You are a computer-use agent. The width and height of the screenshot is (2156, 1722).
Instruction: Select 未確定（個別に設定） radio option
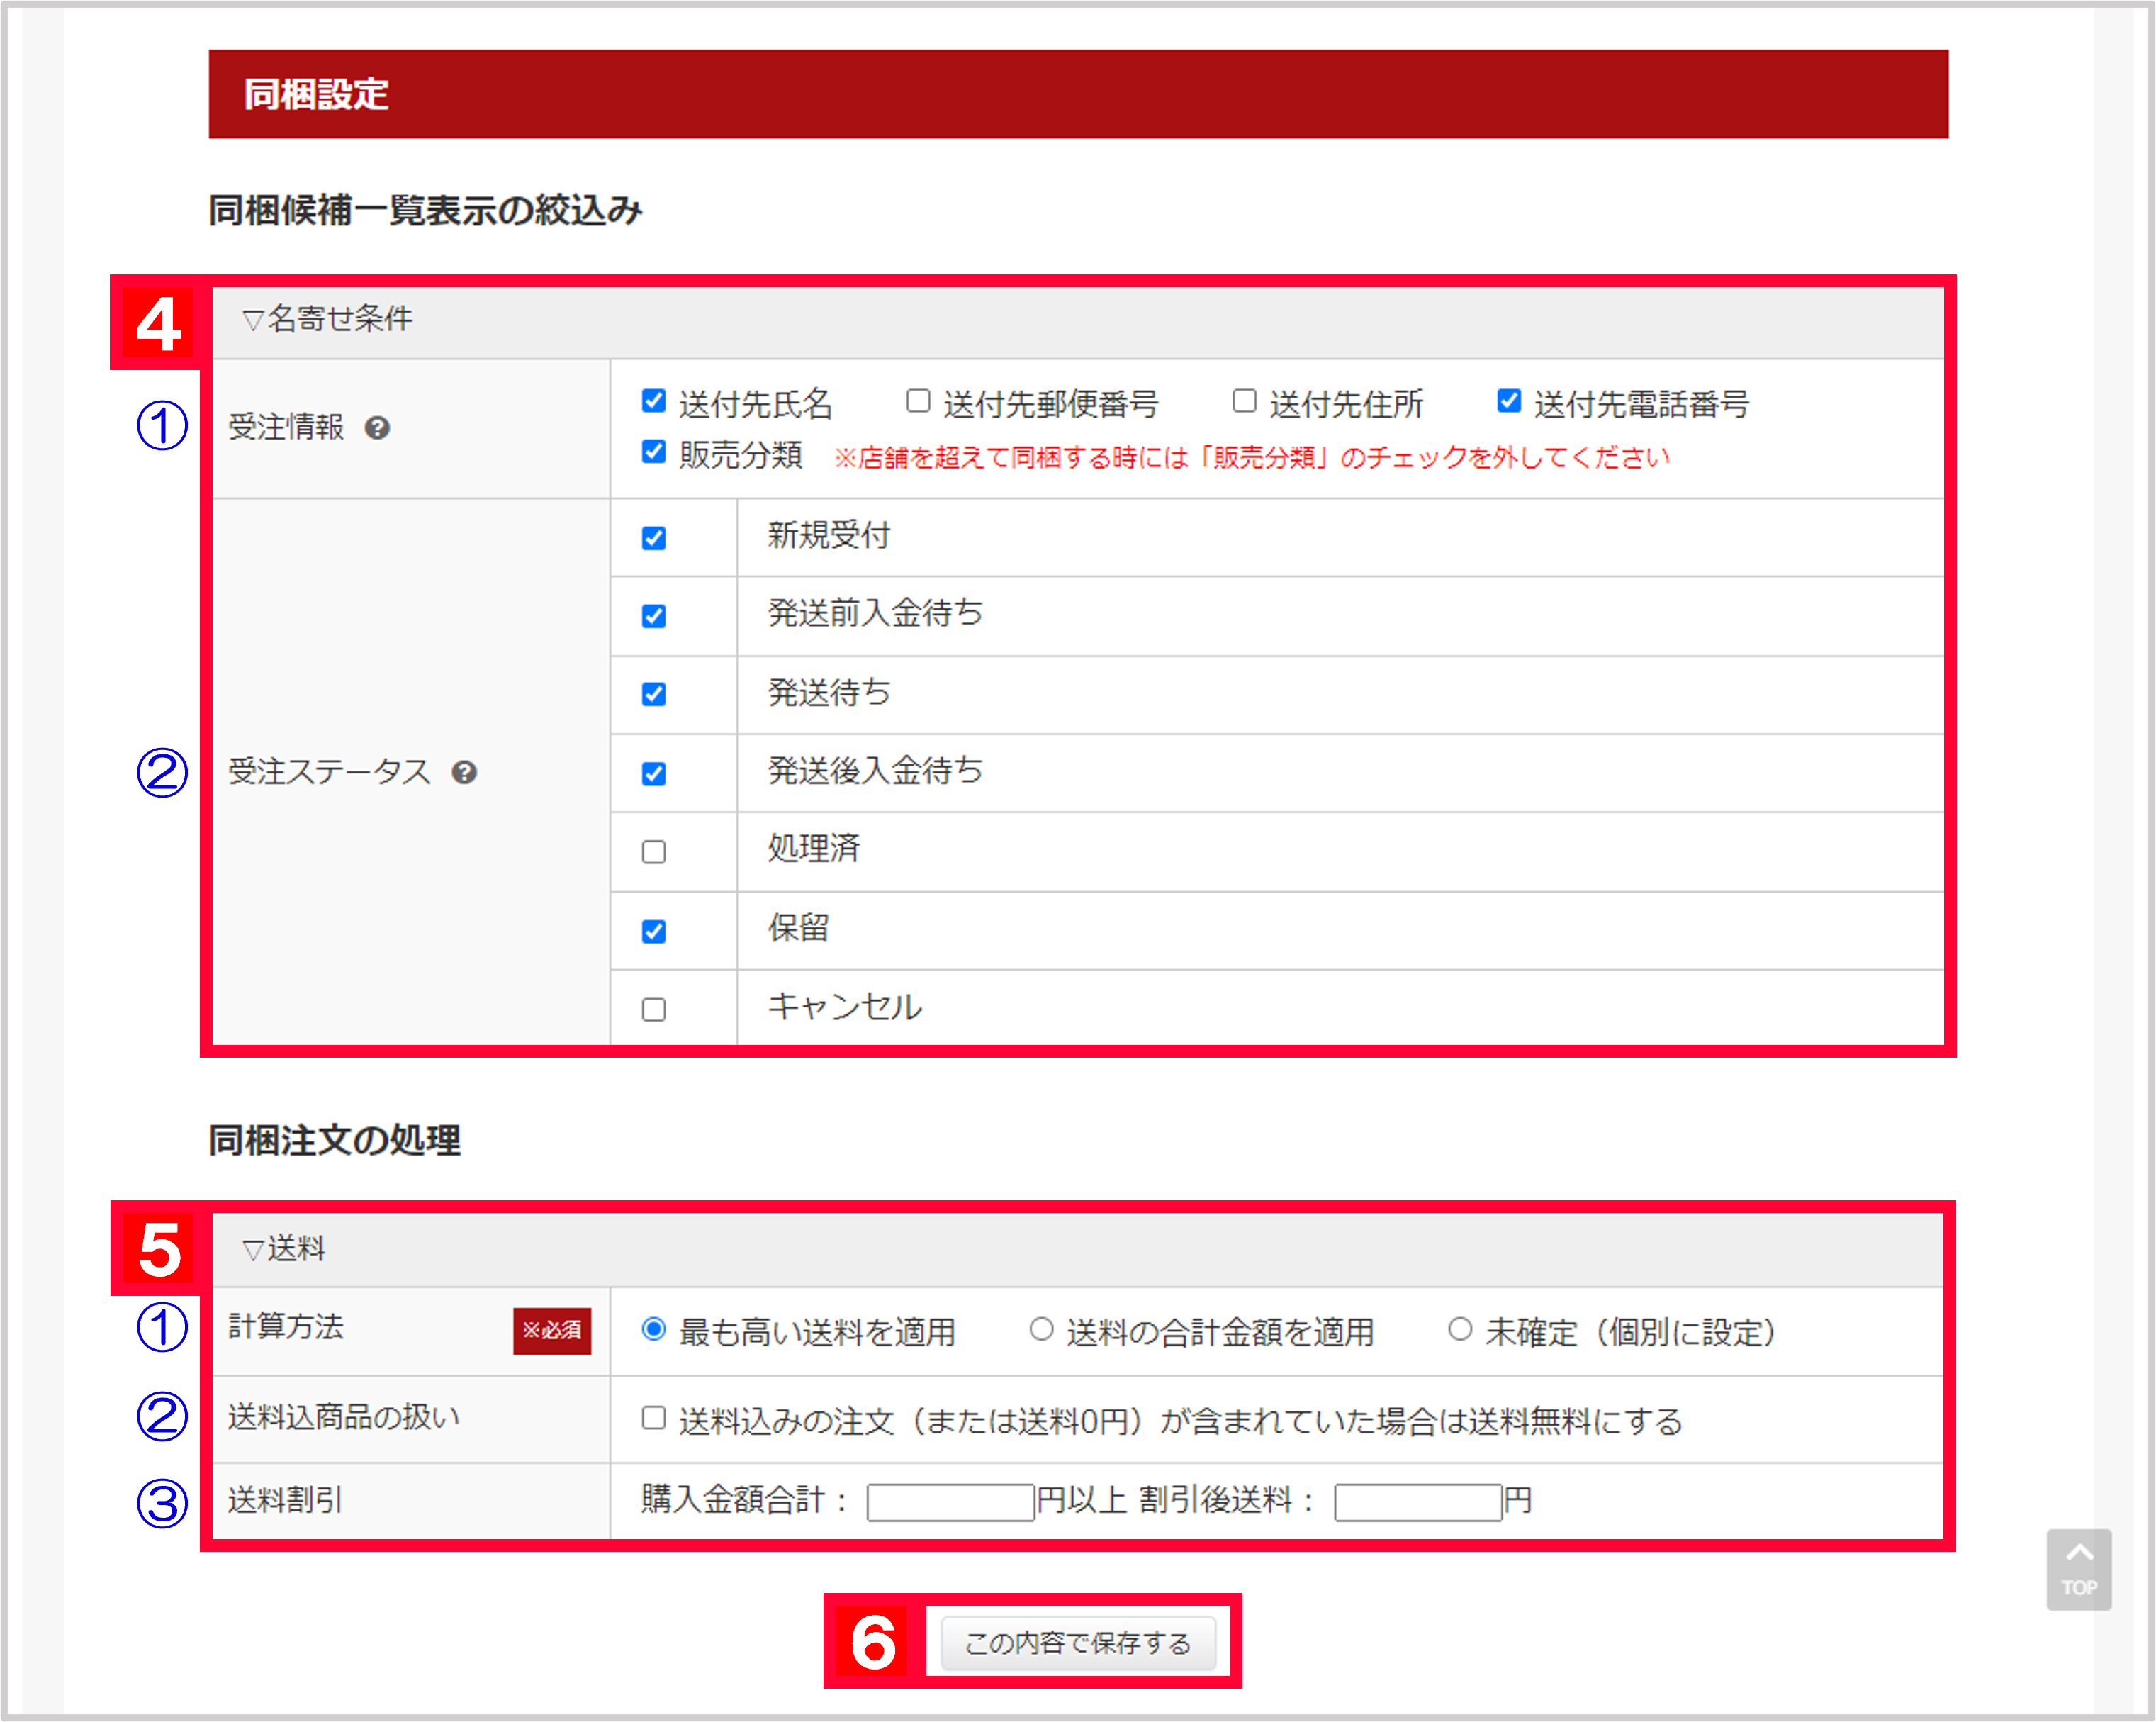(x=1460, y=1329)
